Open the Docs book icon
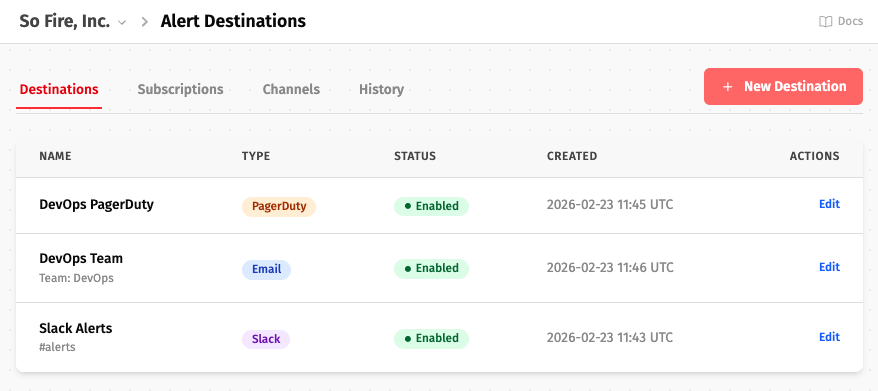 pyautogui.click(x=825, y=22)
